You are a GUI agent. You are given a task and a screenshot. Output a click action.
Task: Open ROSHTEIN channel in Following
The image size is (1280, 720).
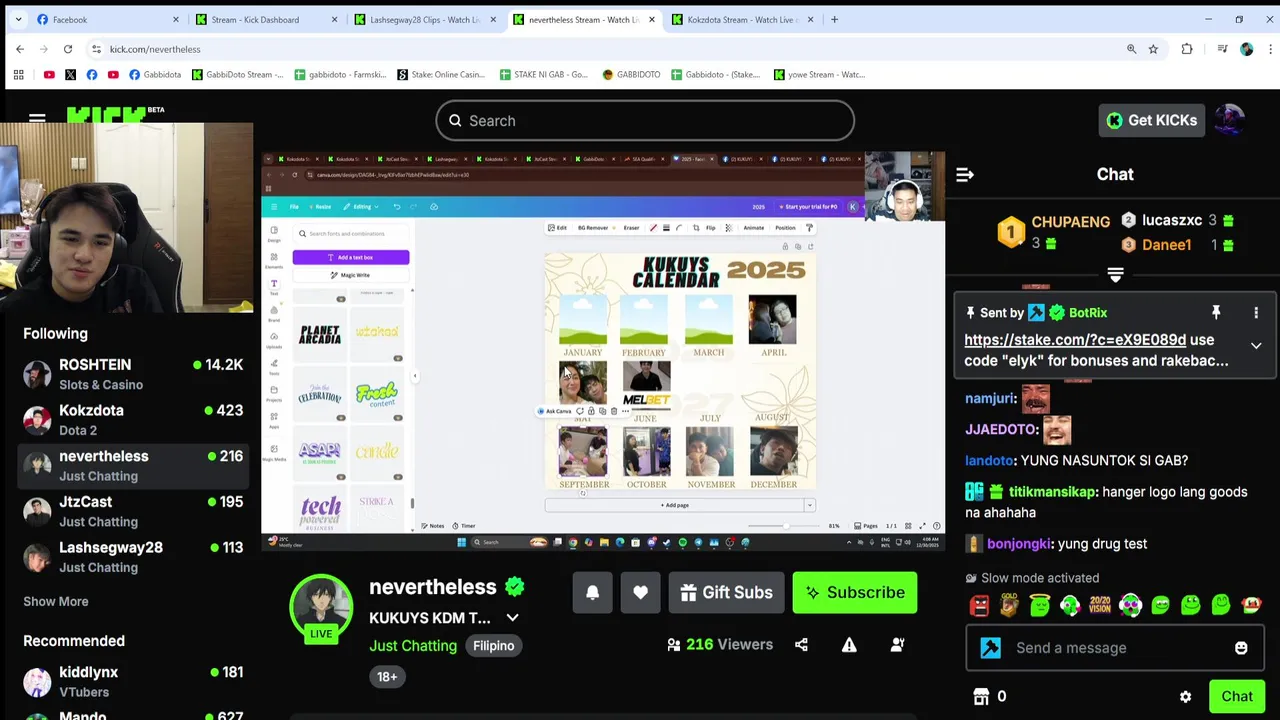point(133,374)
